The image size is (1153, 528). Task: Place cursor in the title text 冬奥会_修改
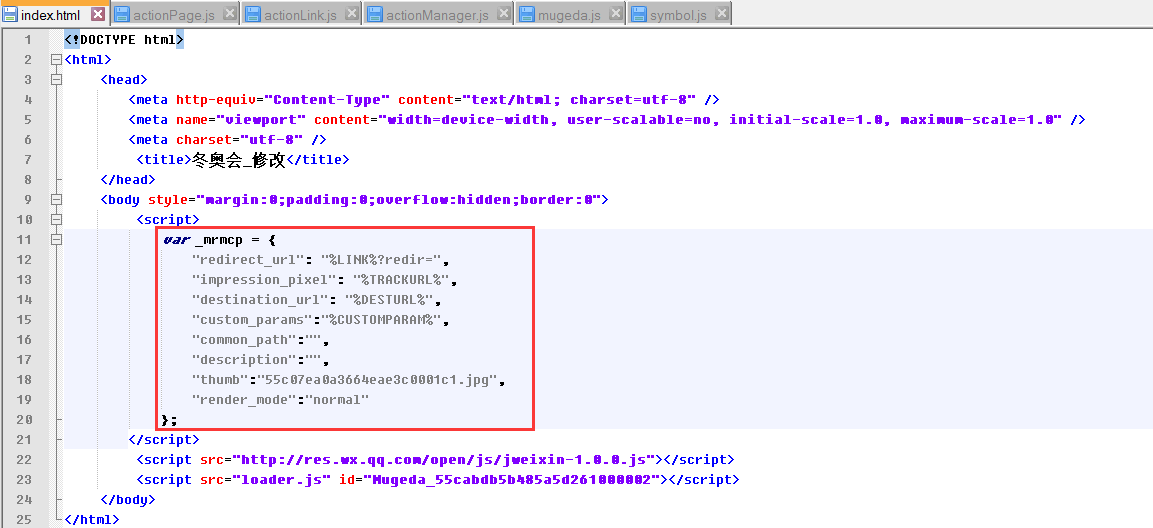238,160
